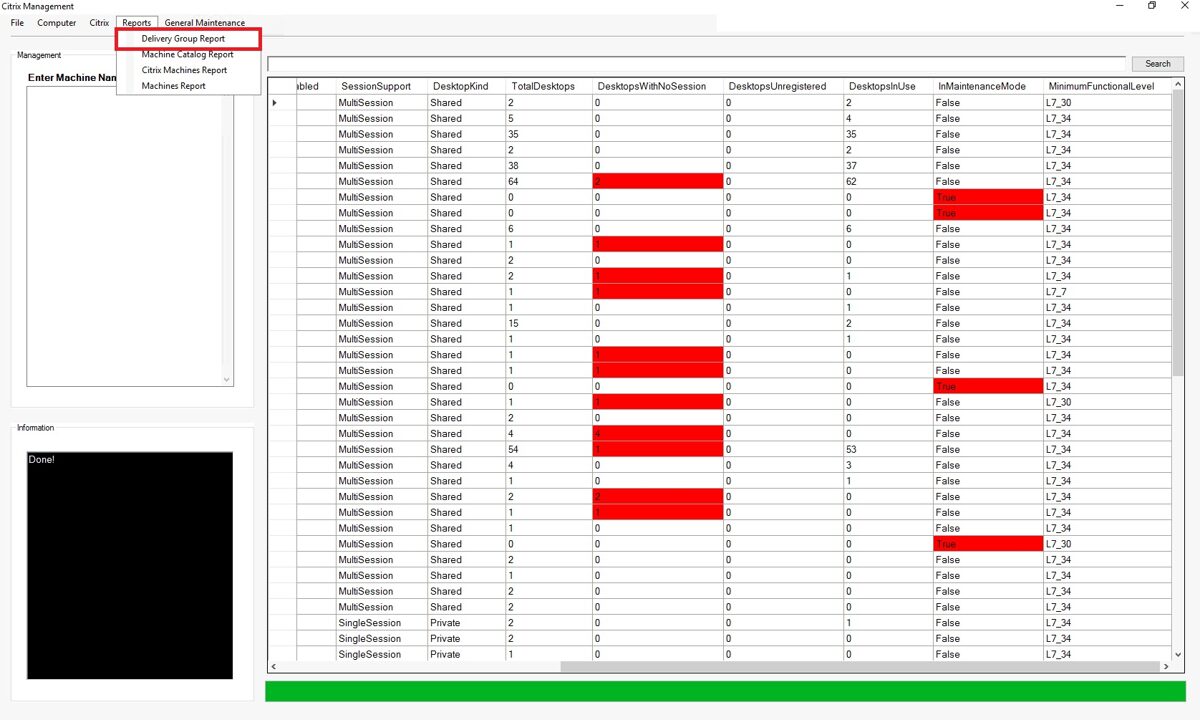
Task: Select the TotalDesktops cell showing 5
Action: tap(548, 118)
